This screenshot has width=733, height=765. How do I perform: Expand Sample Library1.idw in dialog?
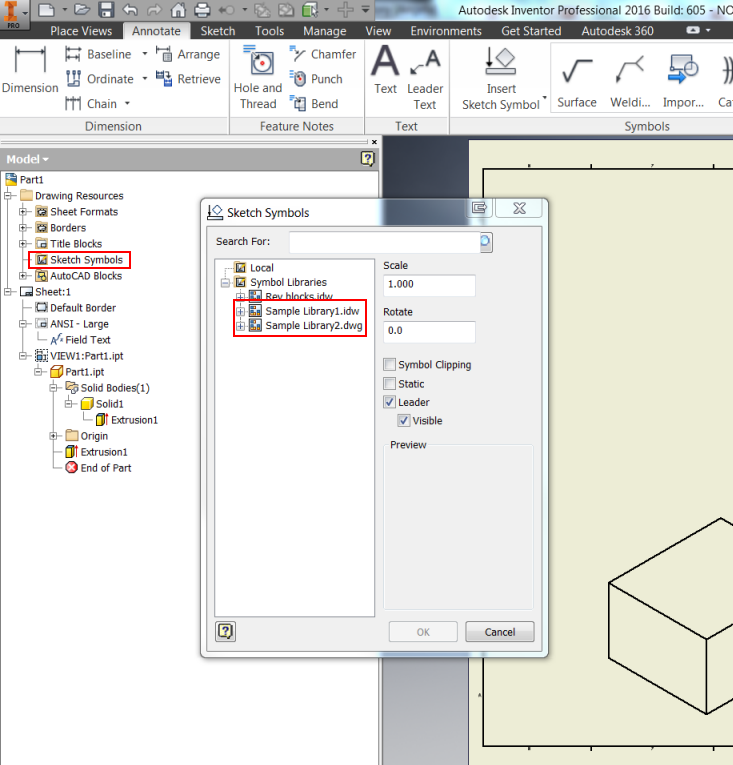240,311
